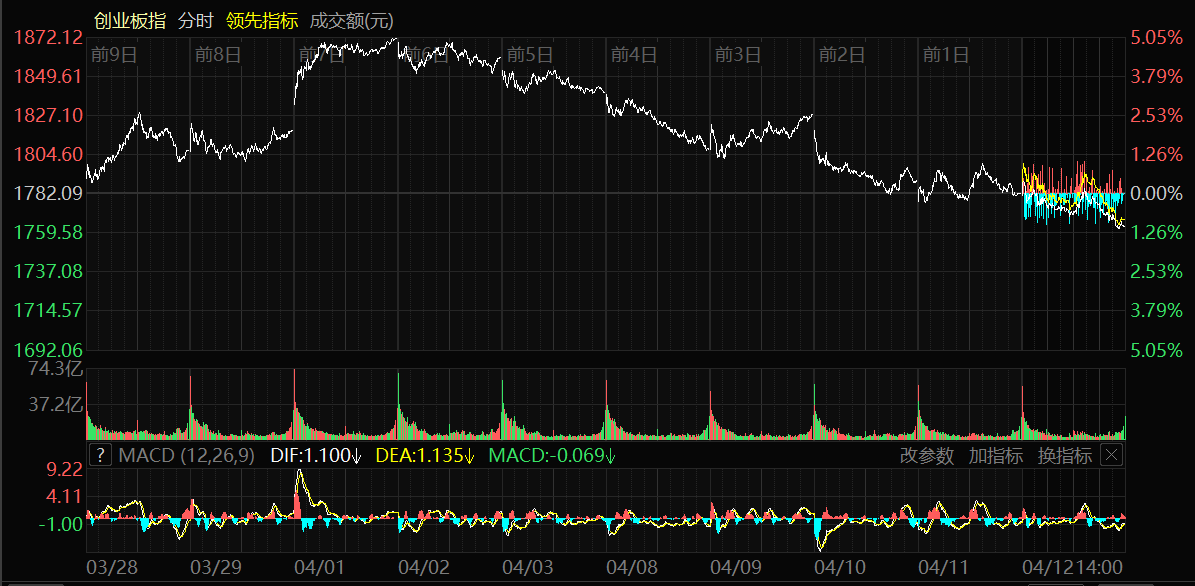The height and width of the screenshot is (586, 1195).
Task: Click the 04/08 date label
Action: (x=632, y=568)
